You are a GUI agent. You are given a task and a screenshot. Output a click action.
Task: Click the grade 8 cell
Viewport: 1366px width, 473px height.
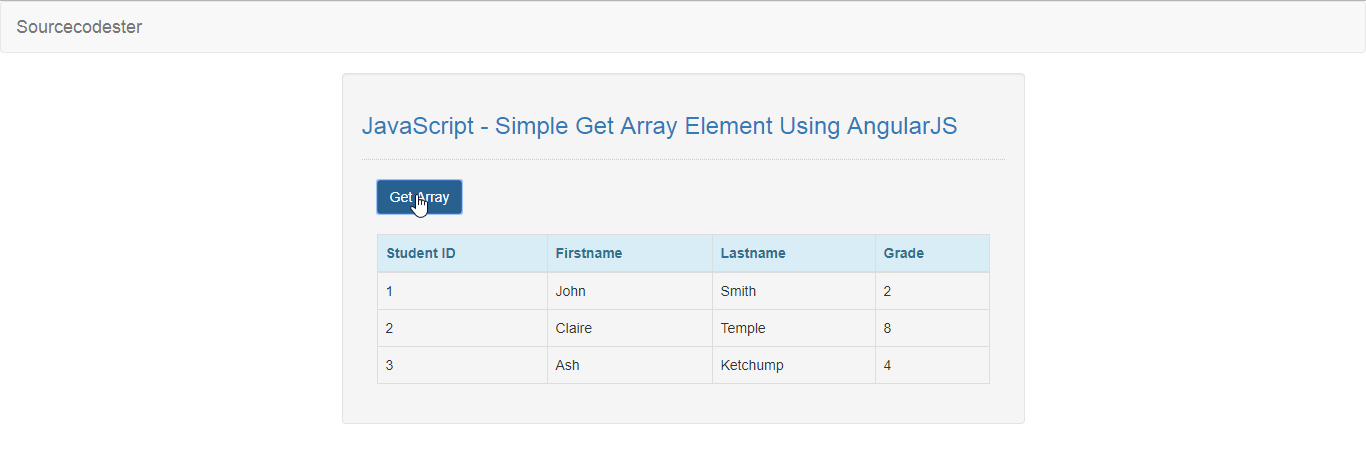932,328
